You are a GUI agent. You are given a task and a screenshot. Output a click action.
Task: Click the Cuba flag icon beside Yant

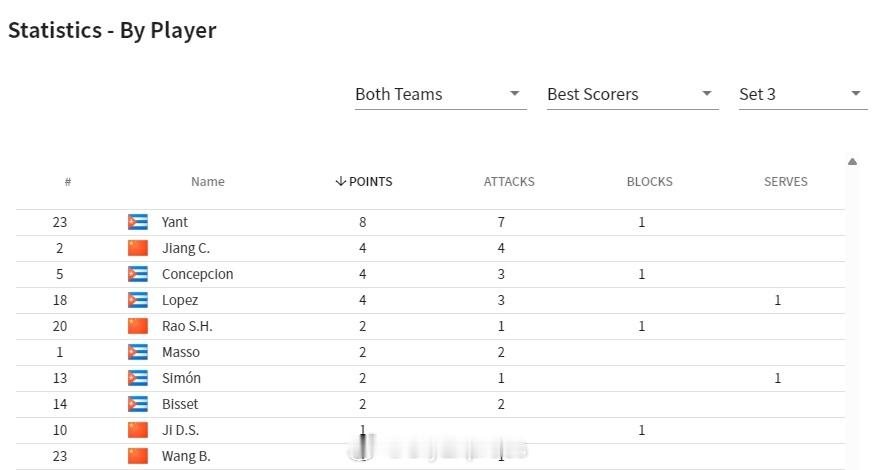(x=138, y=222)
